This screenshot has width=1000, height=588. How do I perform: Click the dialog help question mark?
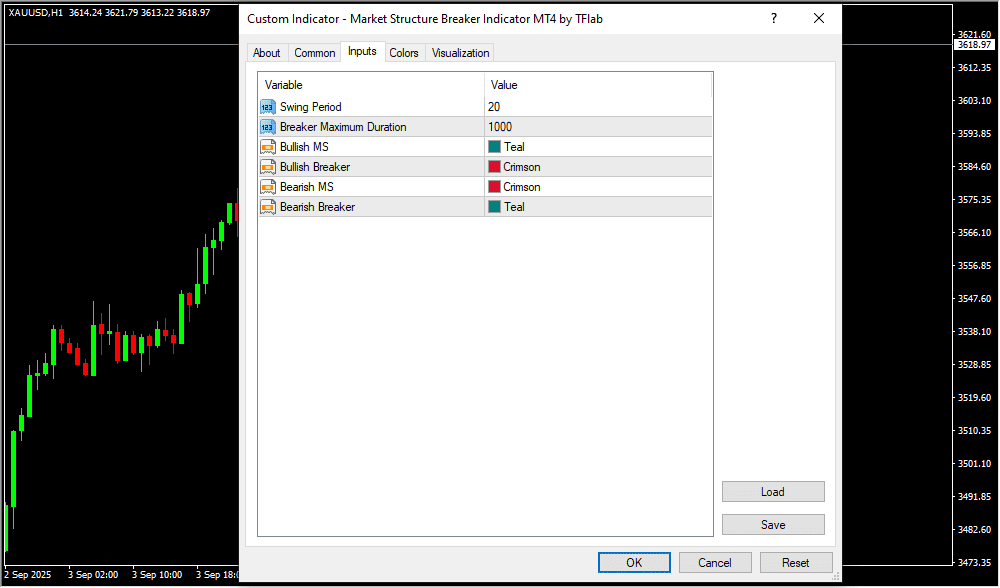(773, 18)
